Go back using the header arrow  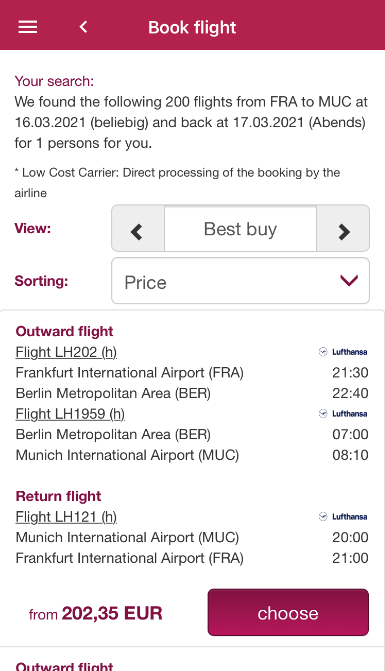click(83, 27)
